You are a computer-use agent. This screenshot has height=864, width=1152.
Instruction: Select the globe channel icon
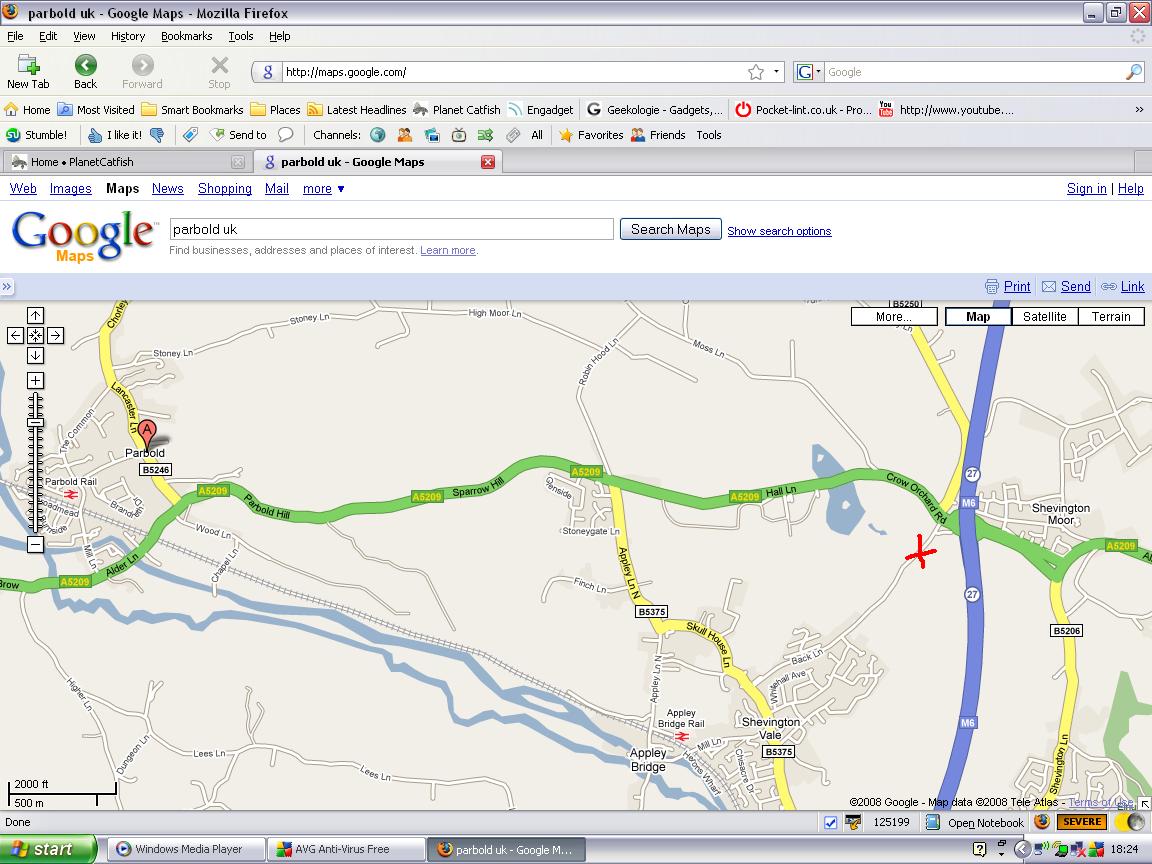pyautogui.click(x=378, y=135)
